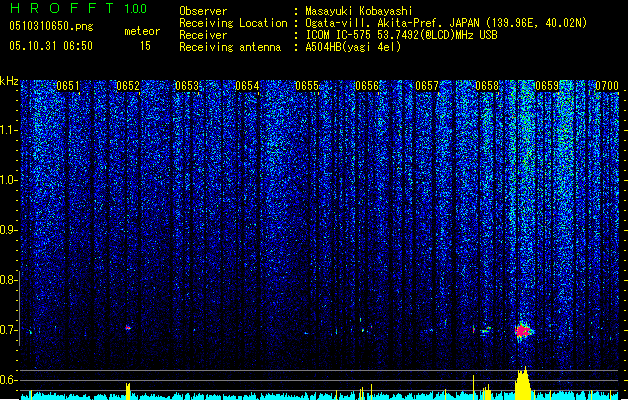This screenshot has width=629, height=400.
Task: Click the 0659 time marker
Action: 547,86
